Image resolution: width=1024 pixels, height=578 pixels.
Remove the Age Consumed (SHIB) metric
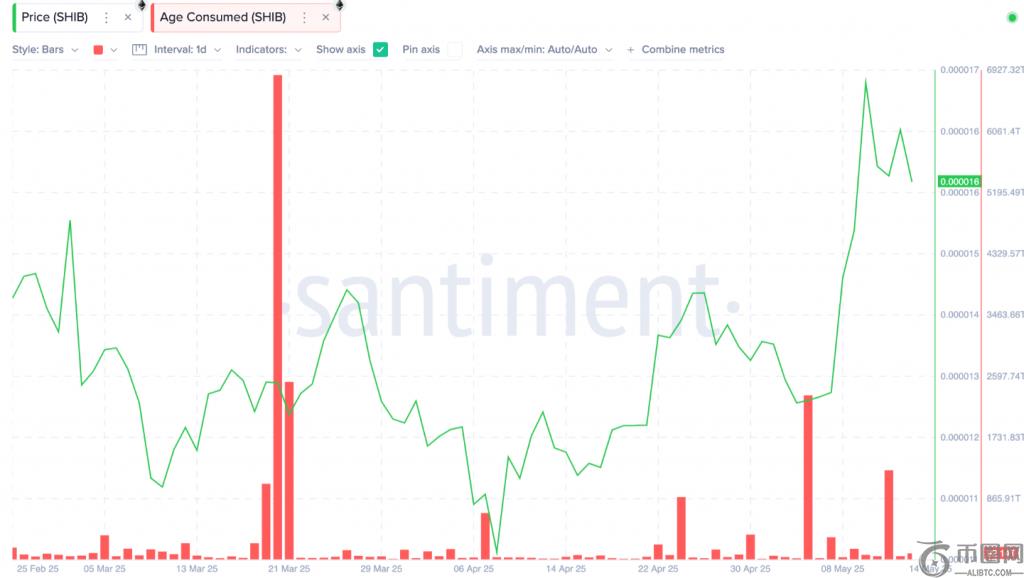[x=325, y=17]
